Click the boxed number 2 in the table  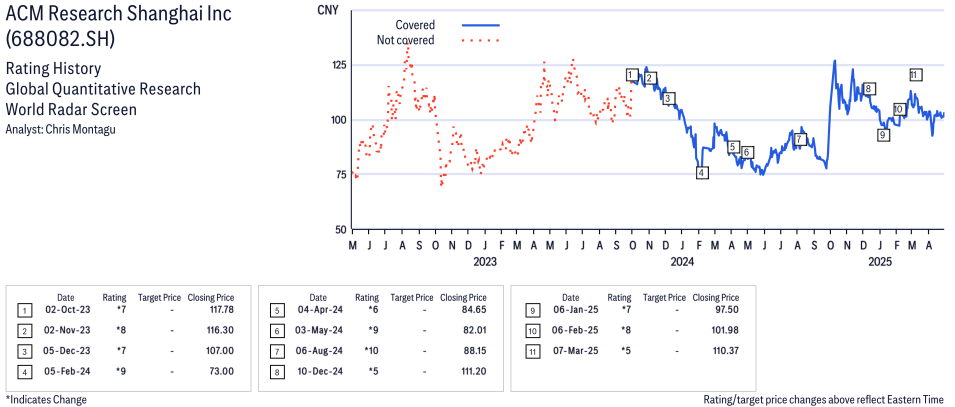click(x=24, y=331)
